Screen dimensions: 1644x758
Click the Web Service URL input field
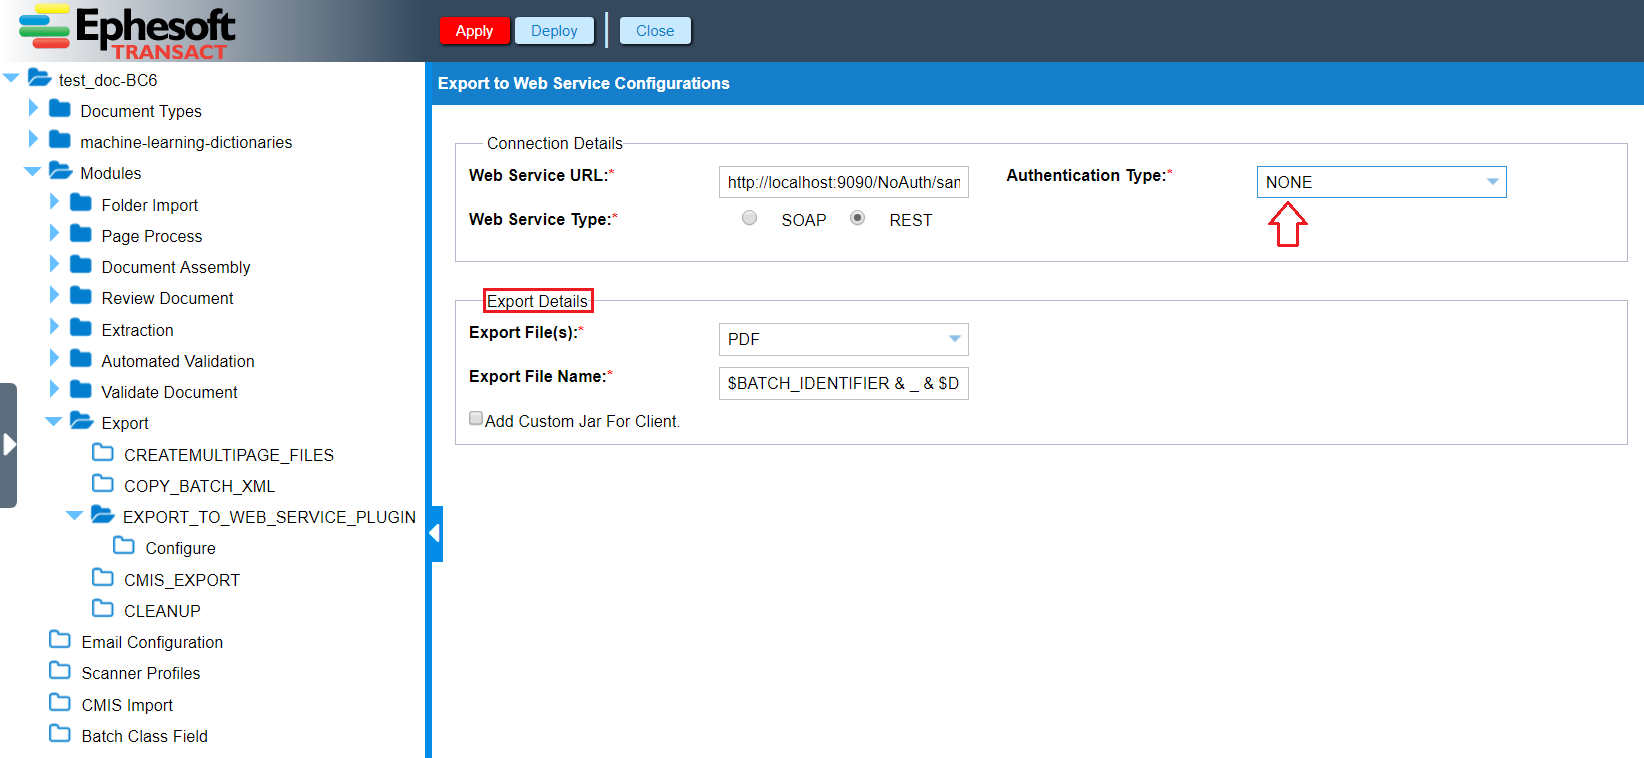843,182
